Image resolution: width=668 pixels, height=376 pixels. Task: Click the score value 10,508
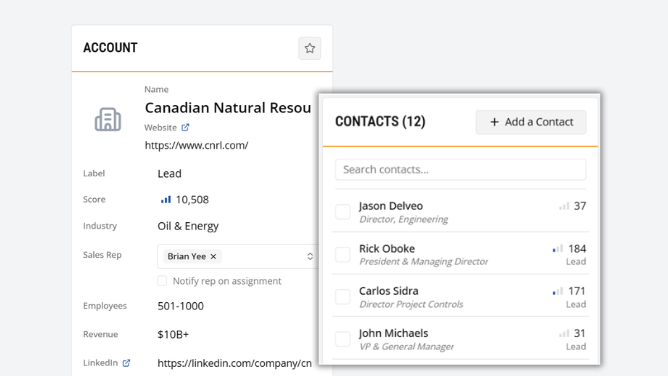(x=192, y=200)
